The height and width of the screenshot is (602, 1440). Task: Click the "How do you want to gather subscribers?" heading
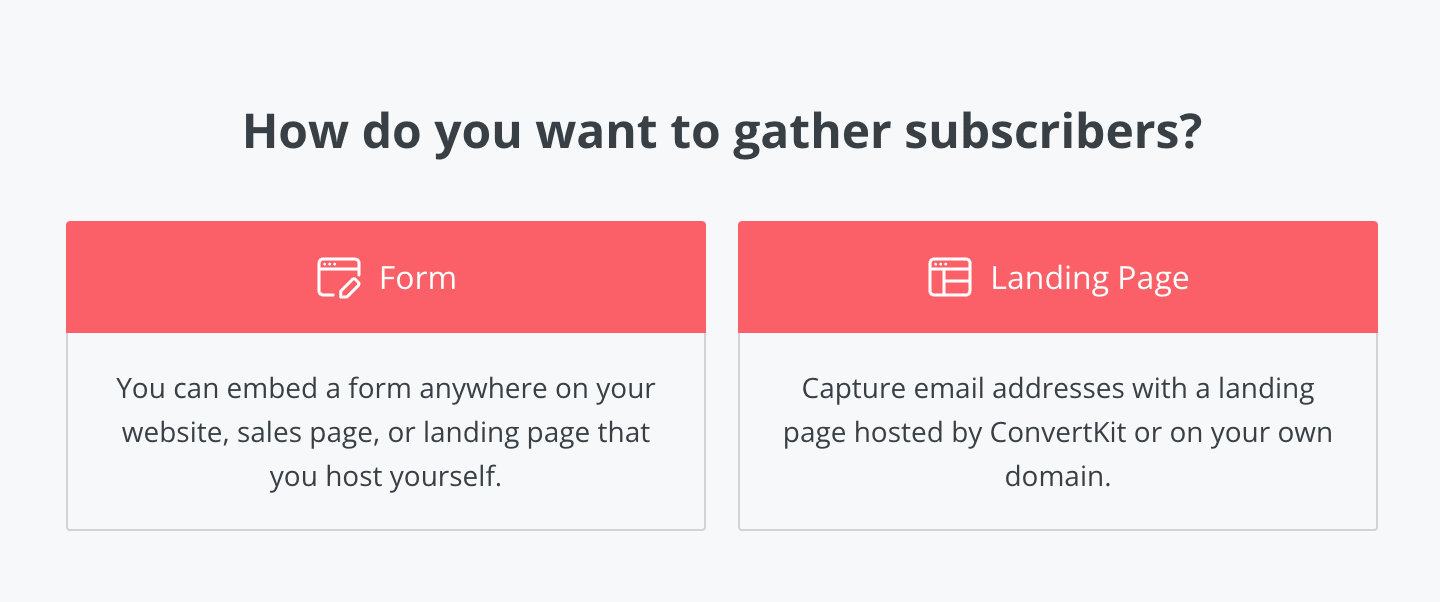pyautogui.click(x=721, y=132)
